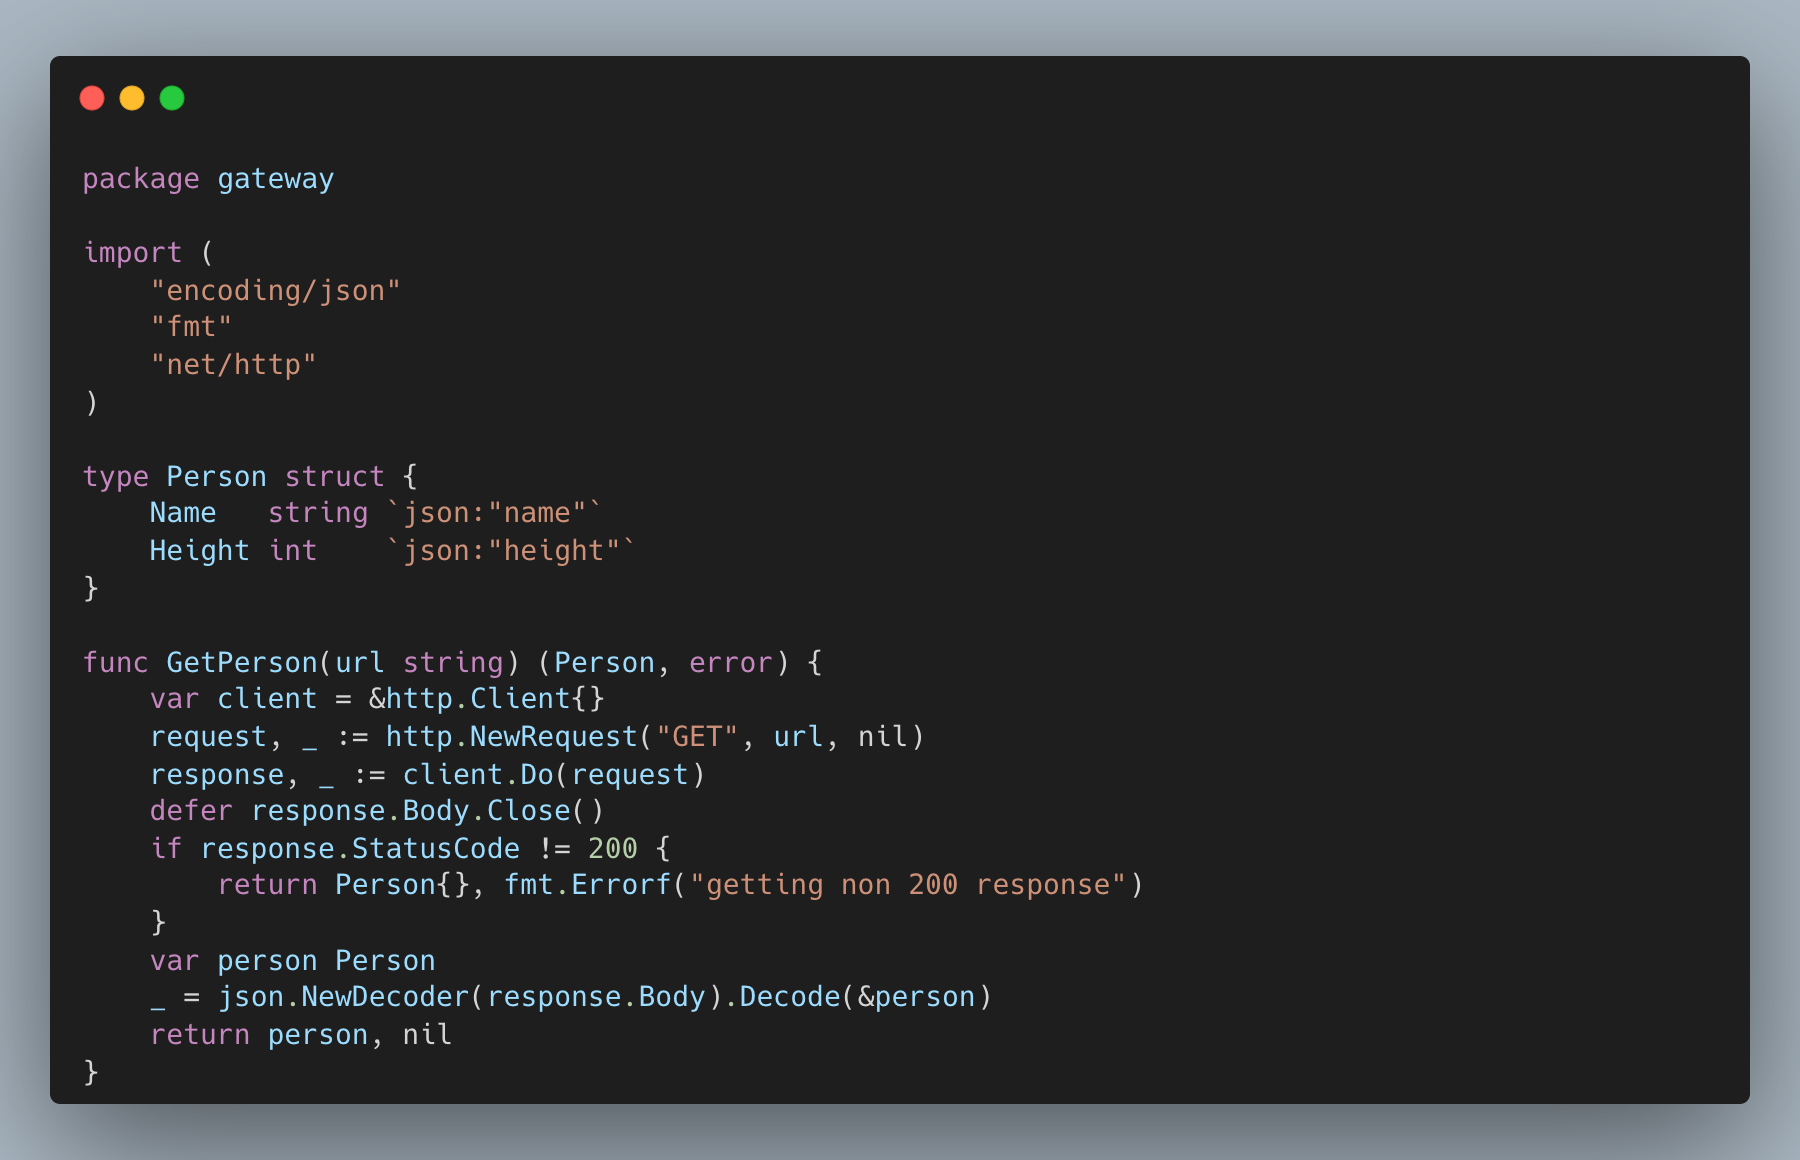Click the GetPerson function name
The image size is (1800, 1160).
coord(242,663)
